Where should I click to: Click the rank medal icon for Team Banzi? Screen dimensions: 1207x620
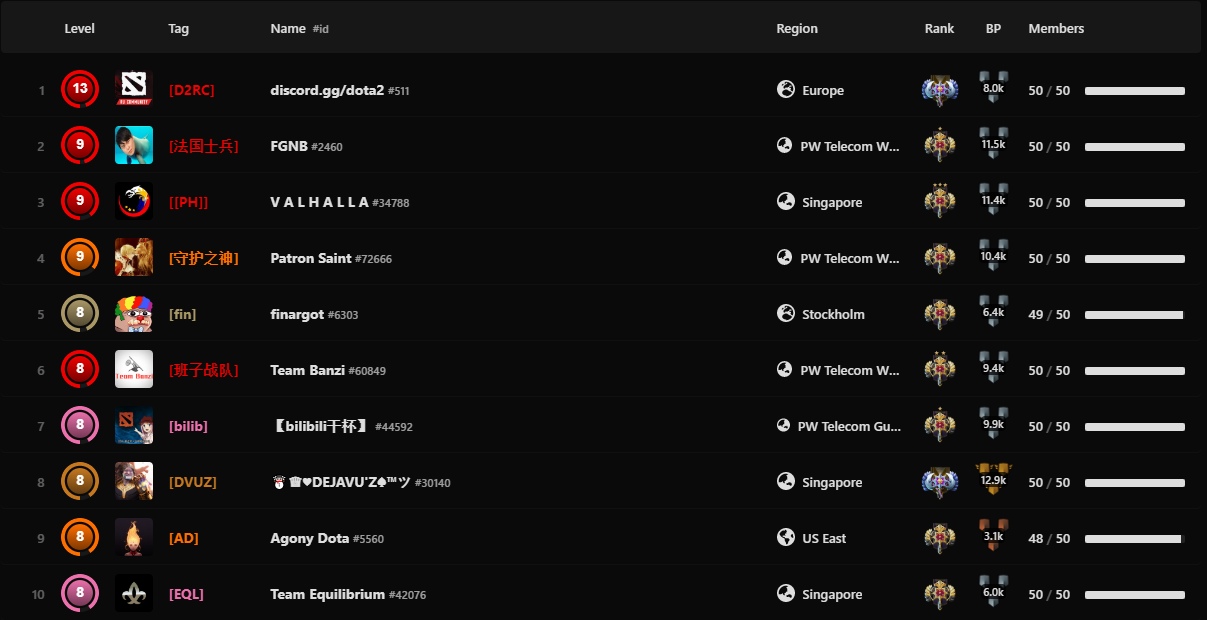coord(939,369)
